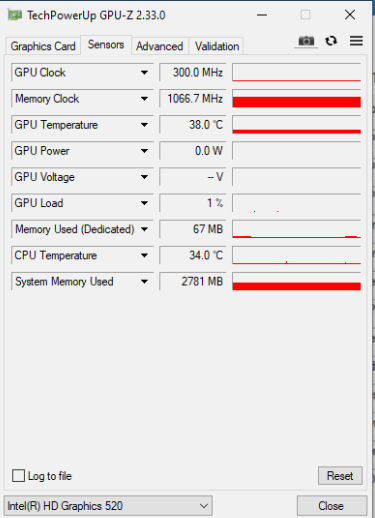Screen dimensions: 375x518
Task: Click the refresh arrows icon
Action: pyautogui.click(x=331, y=41)
